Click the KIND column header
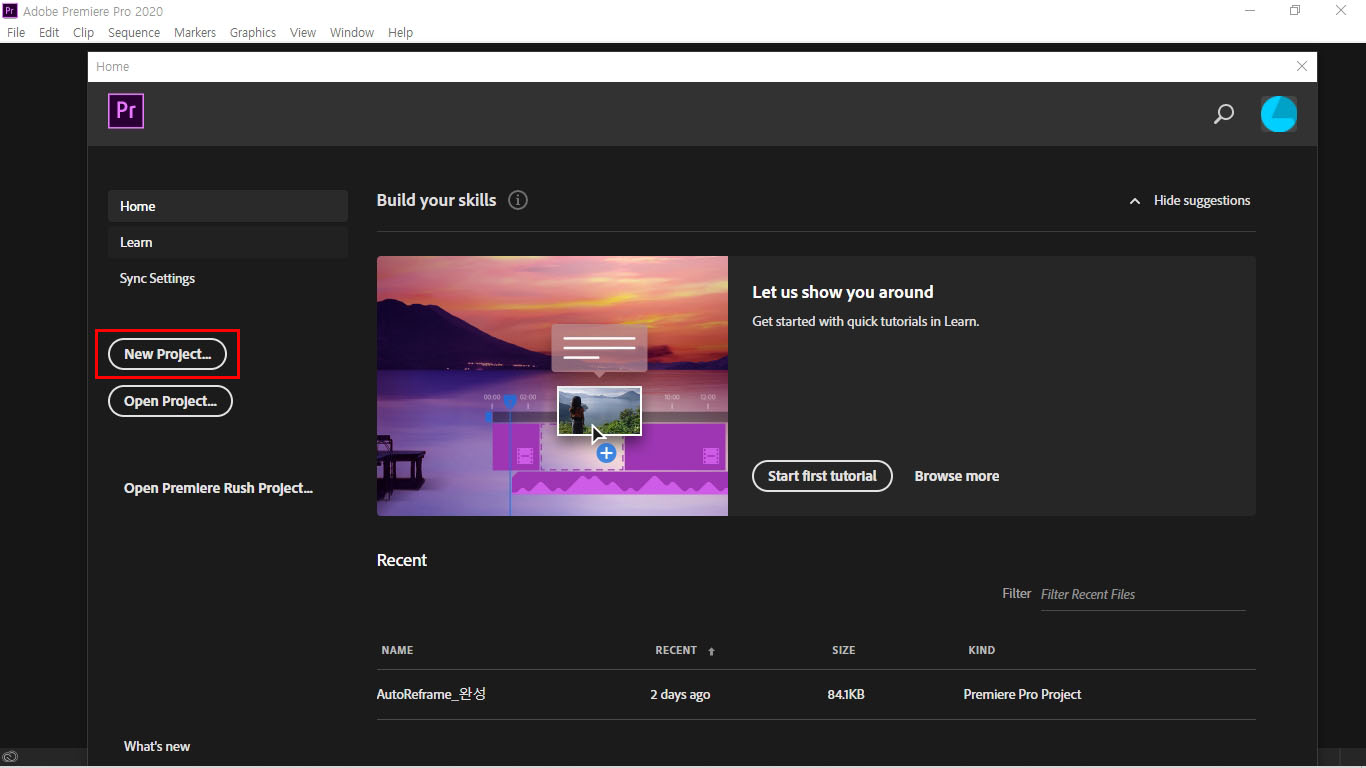Image resolution: width=1366 pixels, height=768 pixels. click(x=981, y=650)
